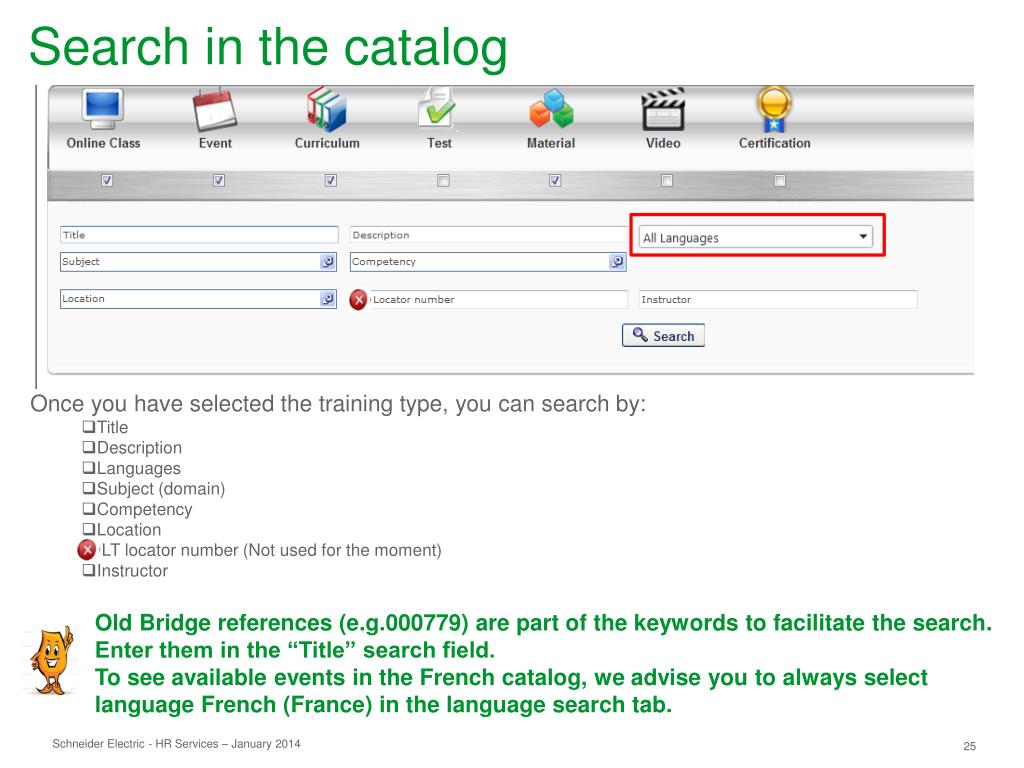Open the Subject field lookup icon
The height and width of the screenshot is (768, 1024).
327,262
